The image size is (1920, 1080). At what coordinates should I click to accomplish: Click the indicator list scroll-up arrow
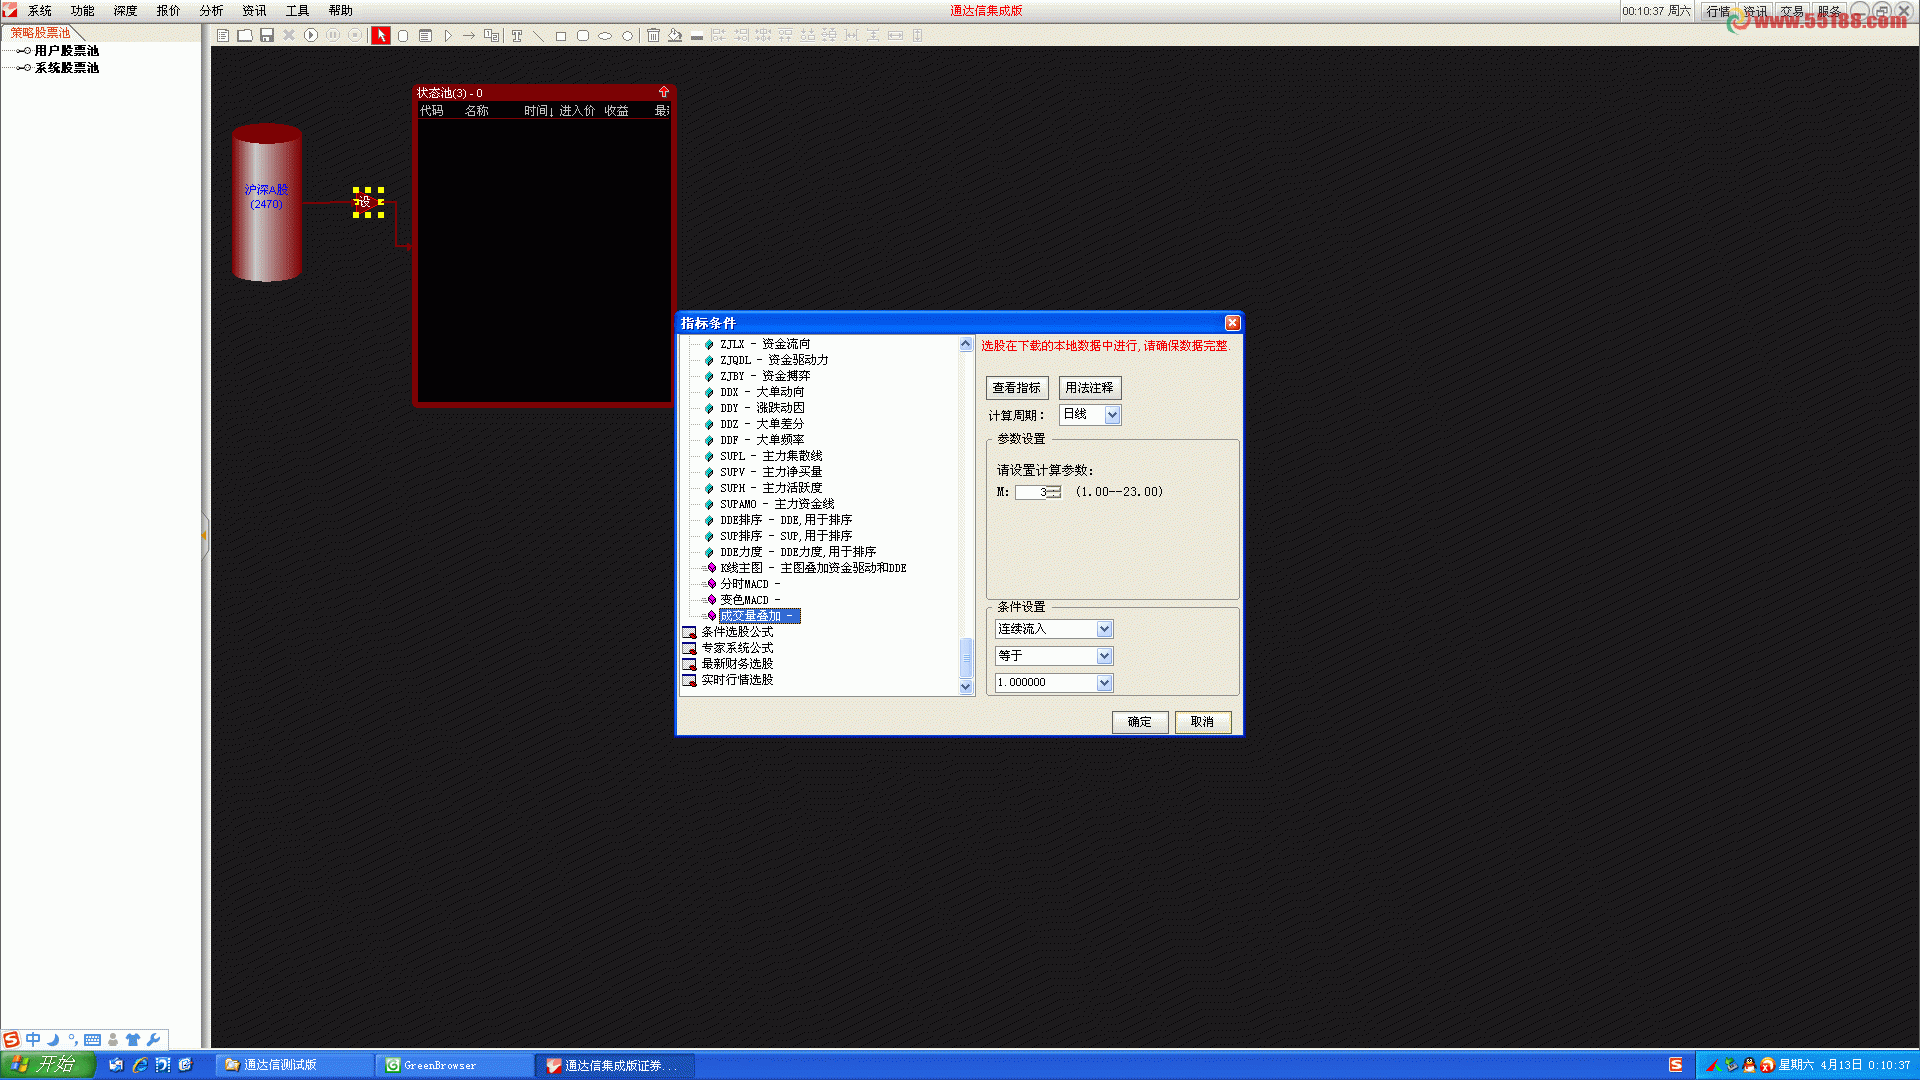(966, 344)
